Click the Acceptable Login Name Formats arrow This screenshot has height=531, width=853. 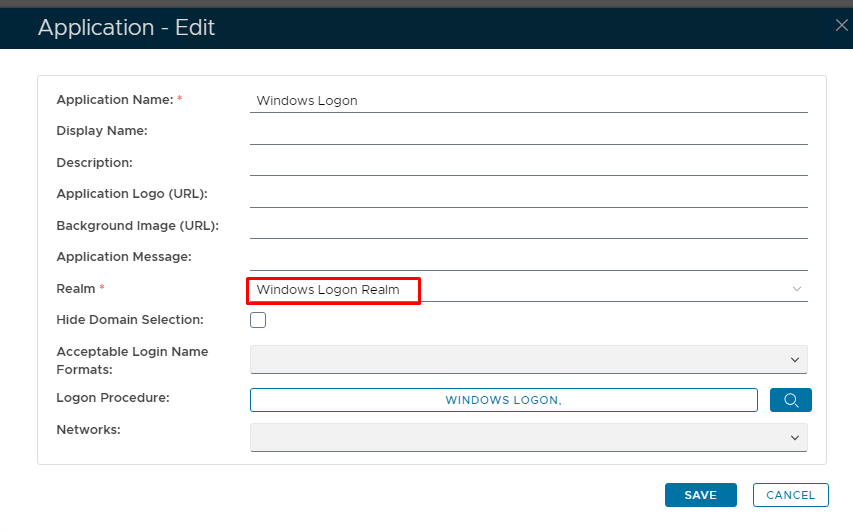(x=795, y=360)
